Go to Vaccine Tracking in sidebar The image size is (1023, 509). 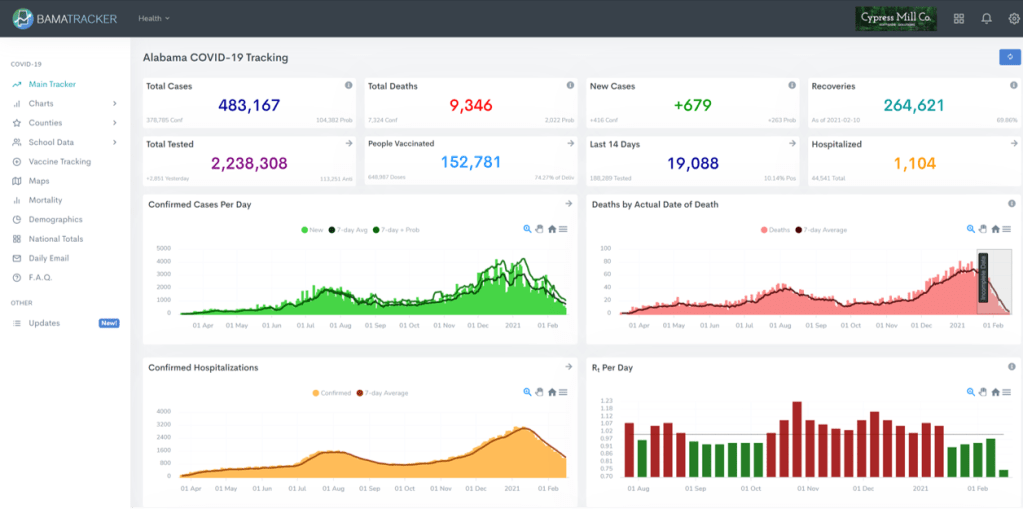(59, 161)
